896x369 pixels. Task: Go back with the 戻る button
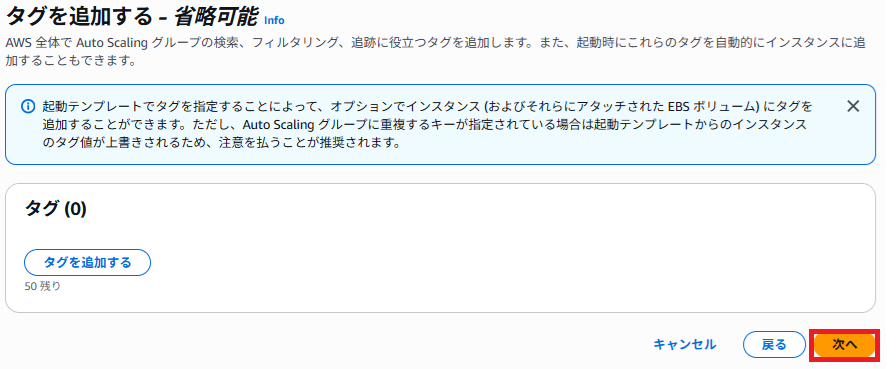click(774, 344)
